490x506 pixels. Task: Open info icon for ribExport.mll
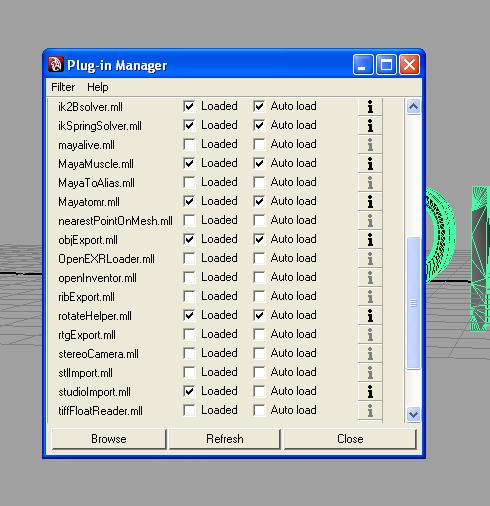(370, 297)
